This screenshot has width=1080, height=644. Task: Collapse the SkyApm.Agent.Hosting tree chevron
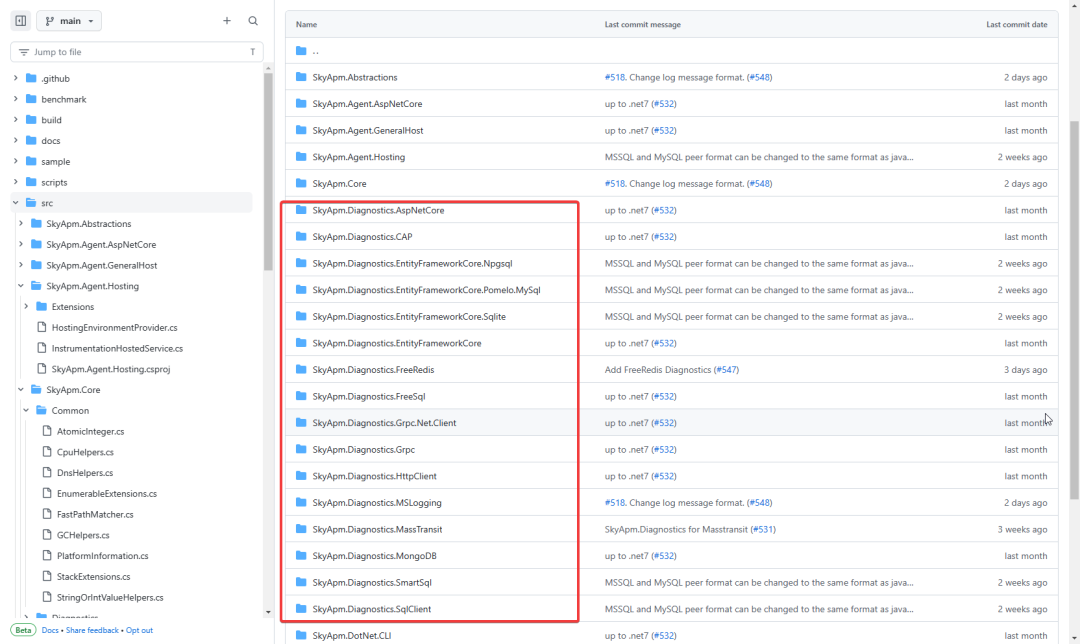click(x=21, y=286)
